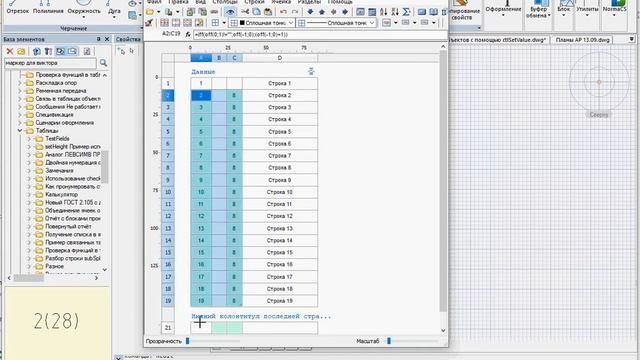Screen dimensions: 640x360
Task: Click the blue up-arrow move icon
Action: point(322,12)
